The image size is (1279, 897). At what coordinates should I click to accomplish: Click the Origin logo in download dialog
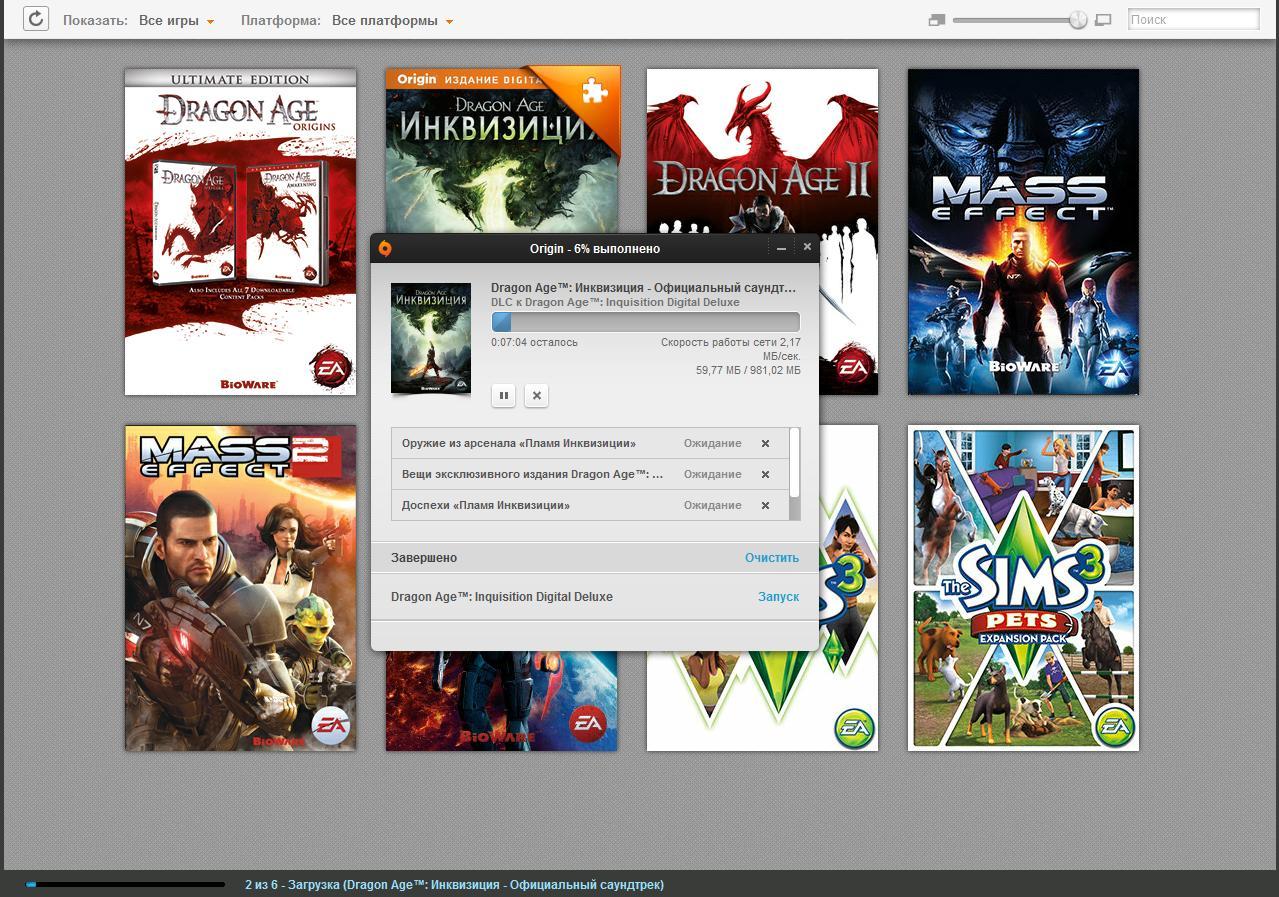385,248
